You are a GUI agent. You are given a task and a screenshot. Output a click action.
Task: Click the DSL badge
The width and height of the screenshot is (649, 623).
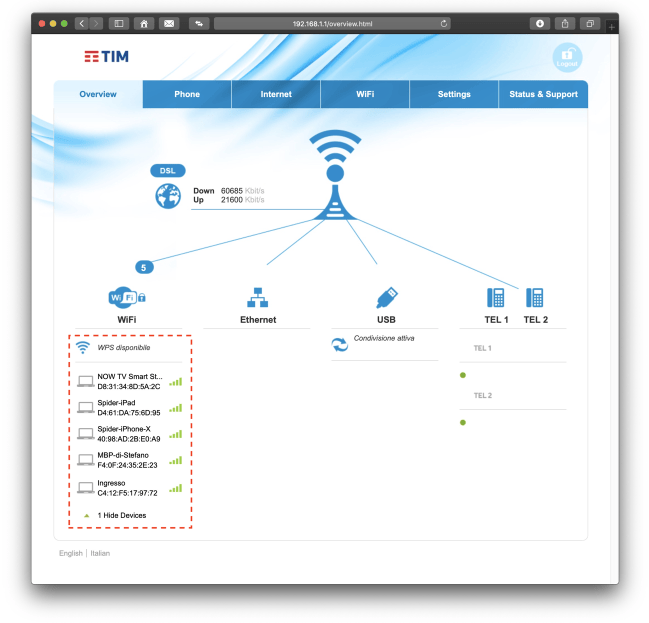tap(168, 171)
